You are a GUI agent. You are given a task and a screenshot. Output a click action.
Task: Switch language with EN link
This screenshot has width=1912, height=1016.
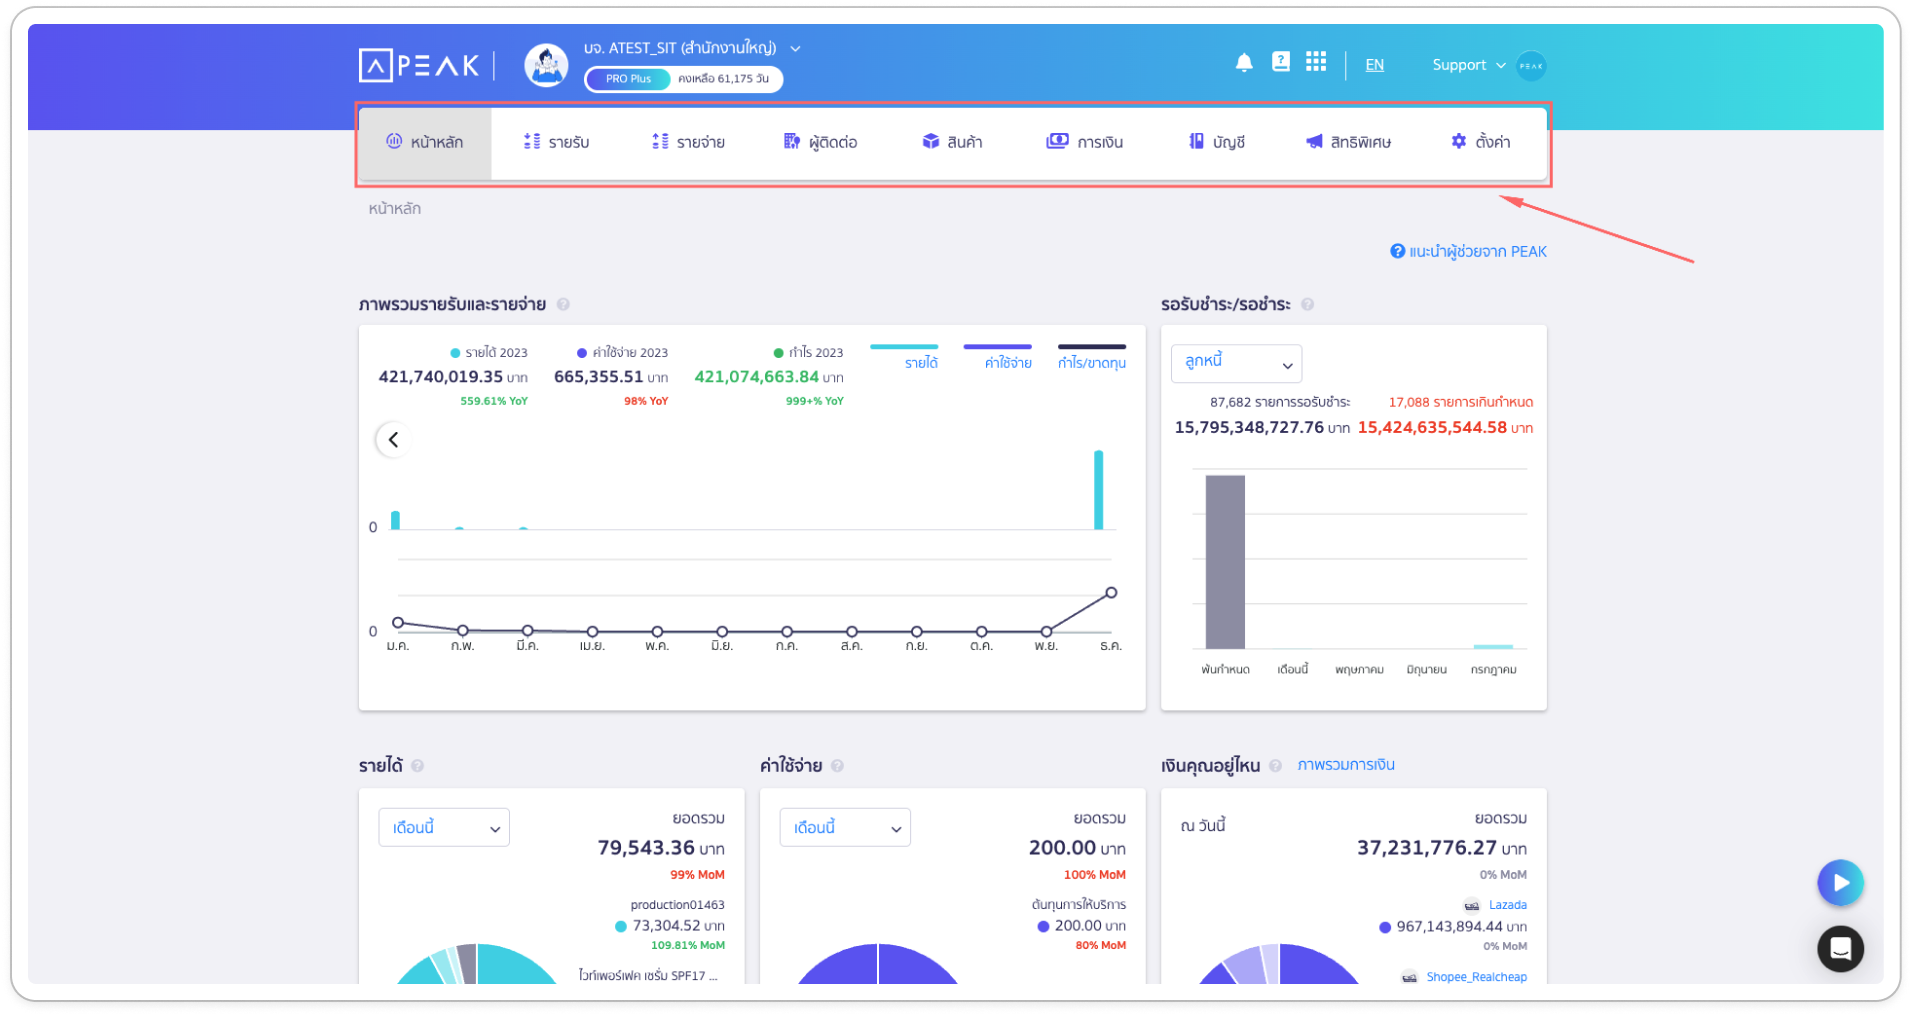click(x=1375, y=65)
